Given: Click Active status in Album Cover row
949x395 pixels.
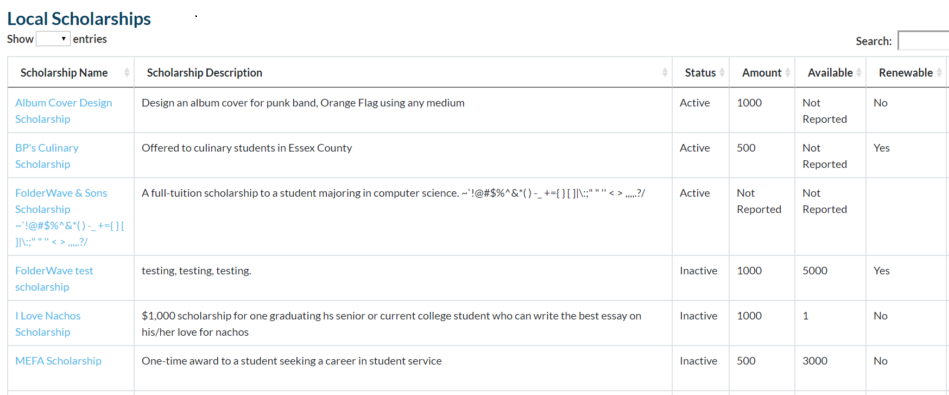Looking at the screenshot, I should [x=695, y=103].
